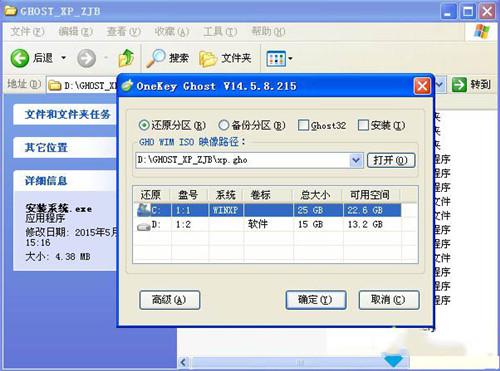Click the Folders (文件夹) toolbar icon
Screen dimensions: 500x371
tap(208, 59)
